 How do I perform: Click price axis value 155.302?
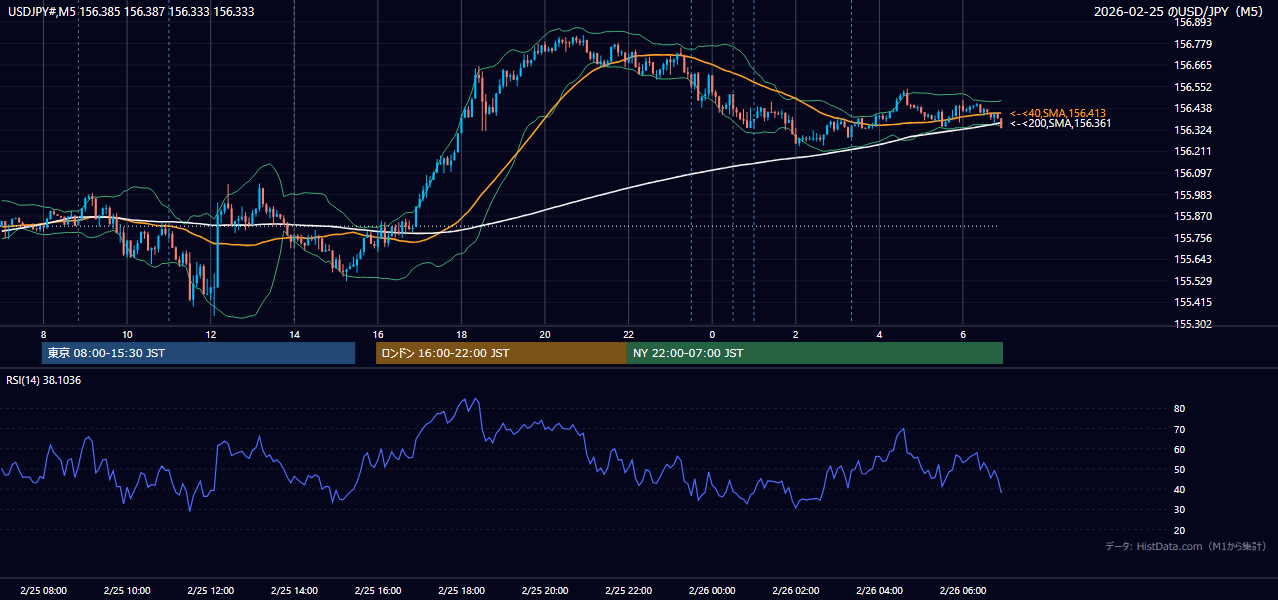(1193, 324)
